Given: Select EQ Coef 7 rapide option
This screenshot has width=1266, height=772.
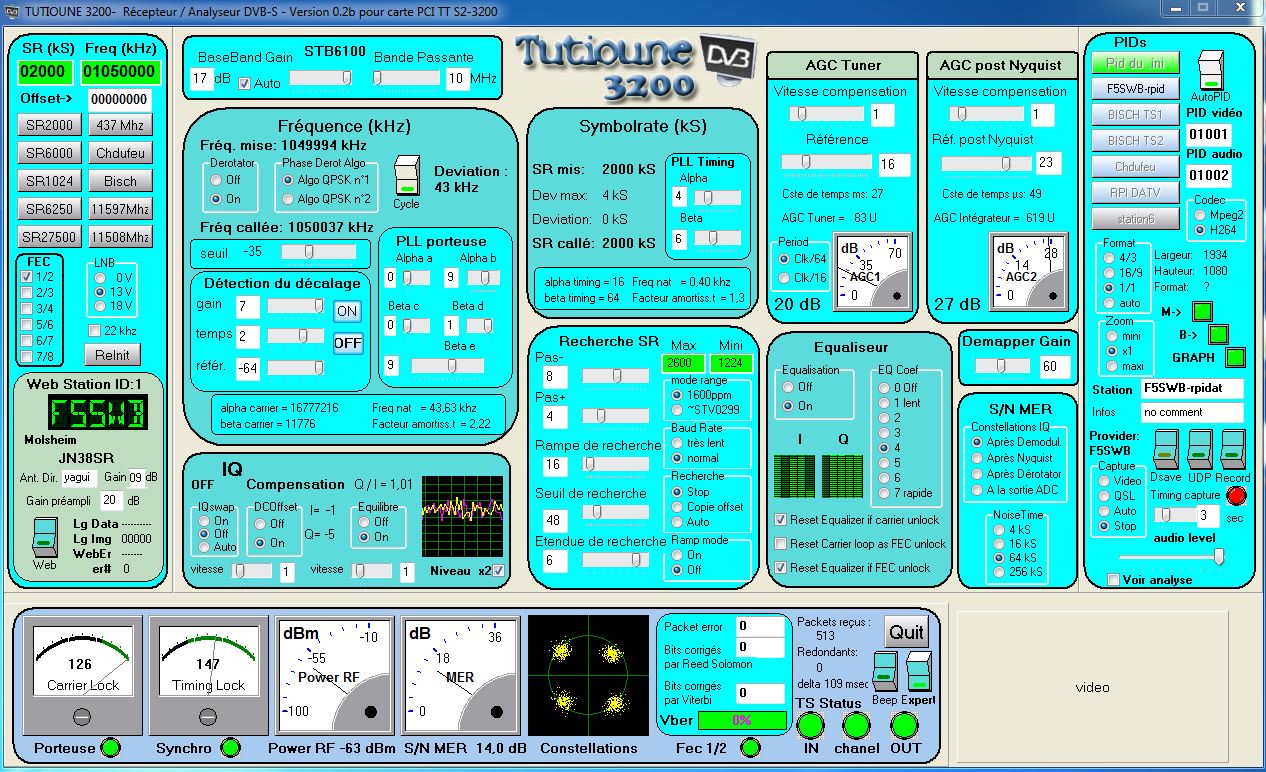Looking at the screenshot, I should coord(884,493).
